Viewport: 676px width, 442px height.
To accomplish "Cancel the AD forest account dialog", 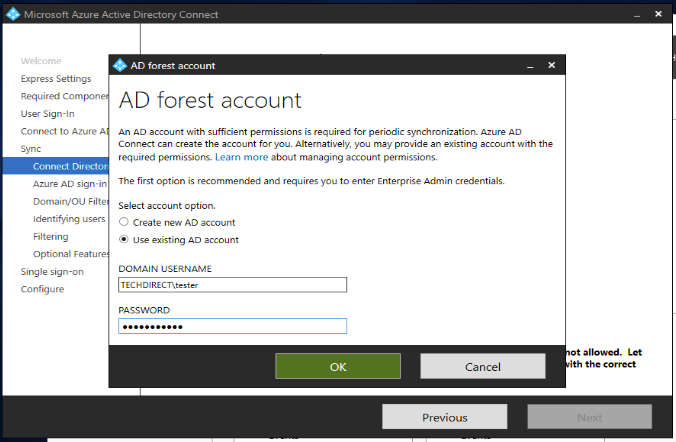I will click(483, 367).
